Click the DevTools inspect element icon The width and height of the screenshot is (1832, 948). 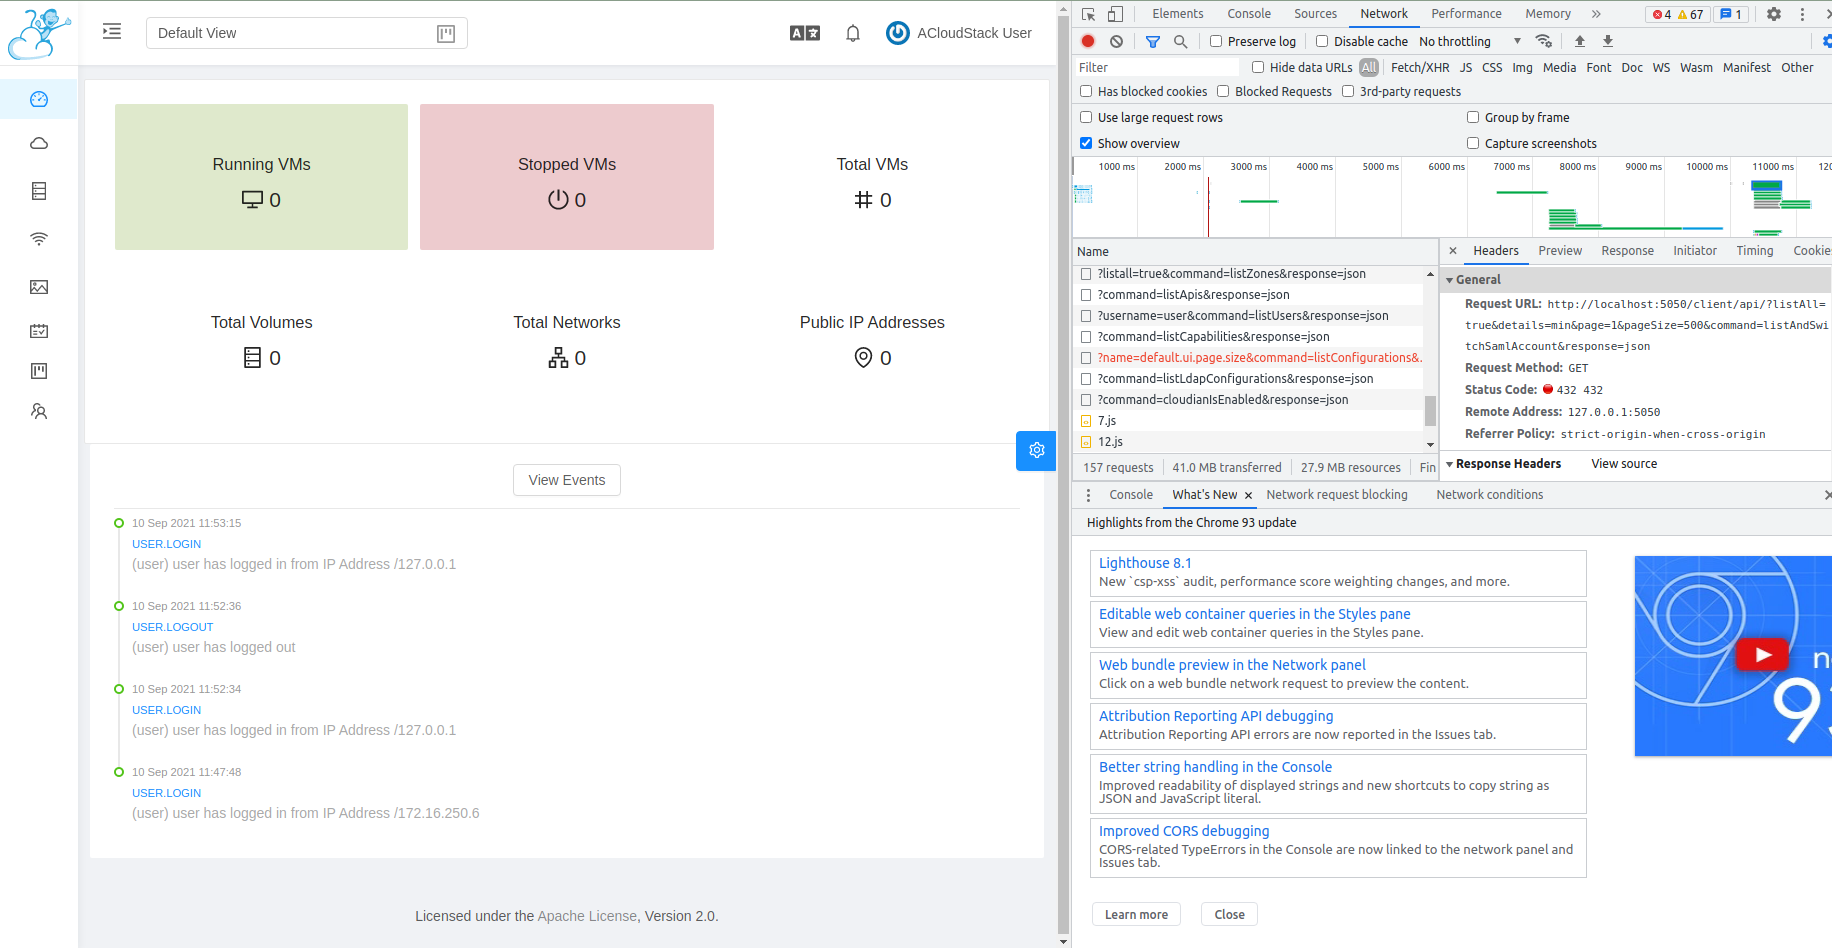pyautogui.click(x=1089, y=14)
